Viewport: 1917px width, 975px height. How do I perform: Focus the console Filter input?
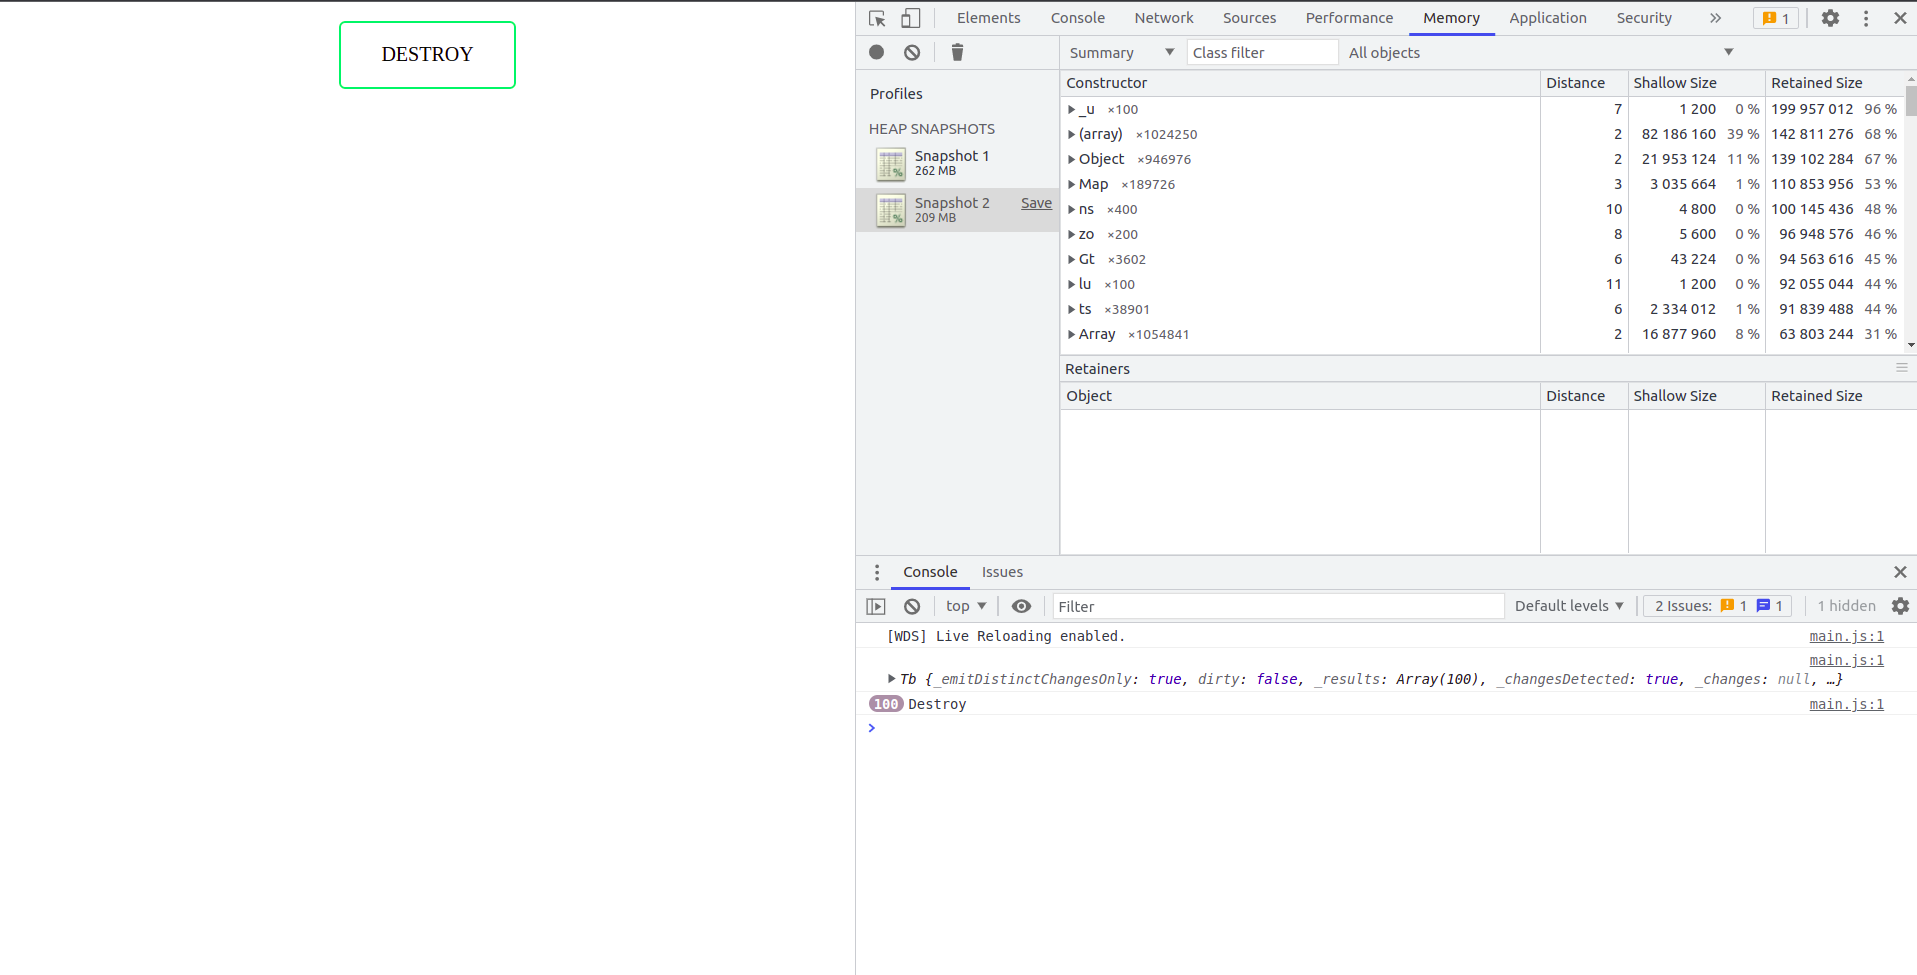[x=1278, y=606]
